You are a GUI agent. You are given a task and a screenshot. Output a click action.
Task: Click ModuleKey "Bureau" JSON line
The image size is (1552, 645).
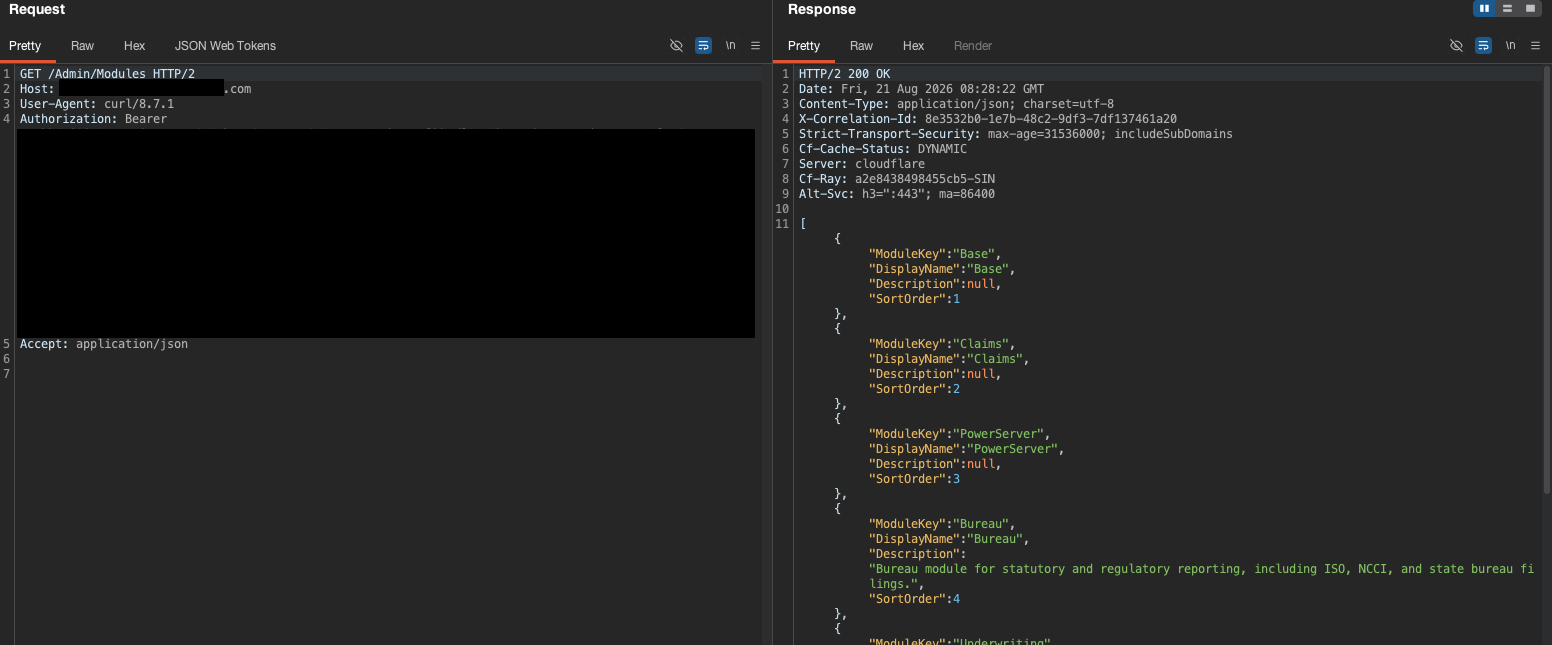[x=942, y=524]
